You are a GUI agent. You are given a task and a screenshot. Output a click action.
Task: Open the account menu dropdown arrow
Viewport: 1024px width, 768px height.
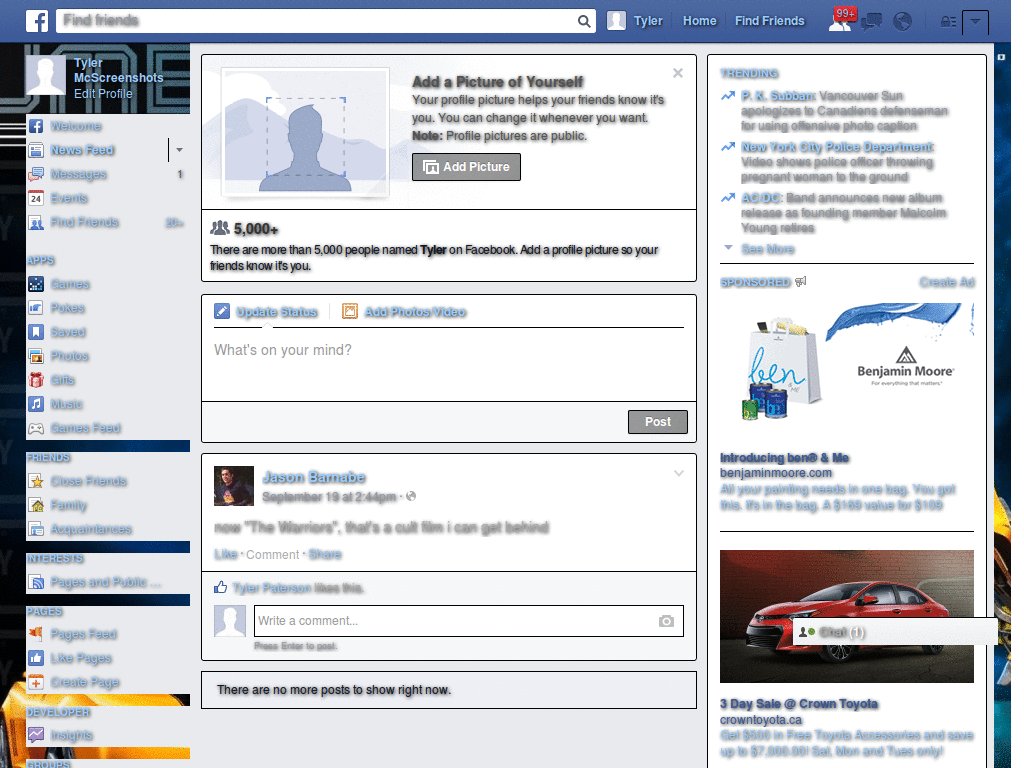tap(975, 22)
